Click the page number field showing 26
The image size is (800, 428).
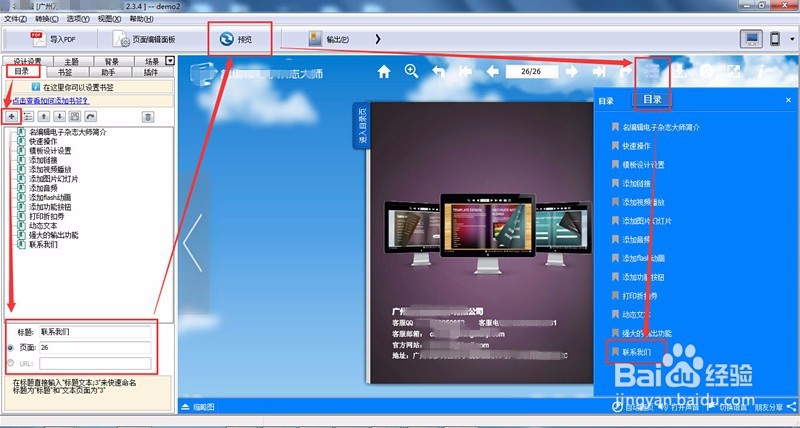[95, 348]
